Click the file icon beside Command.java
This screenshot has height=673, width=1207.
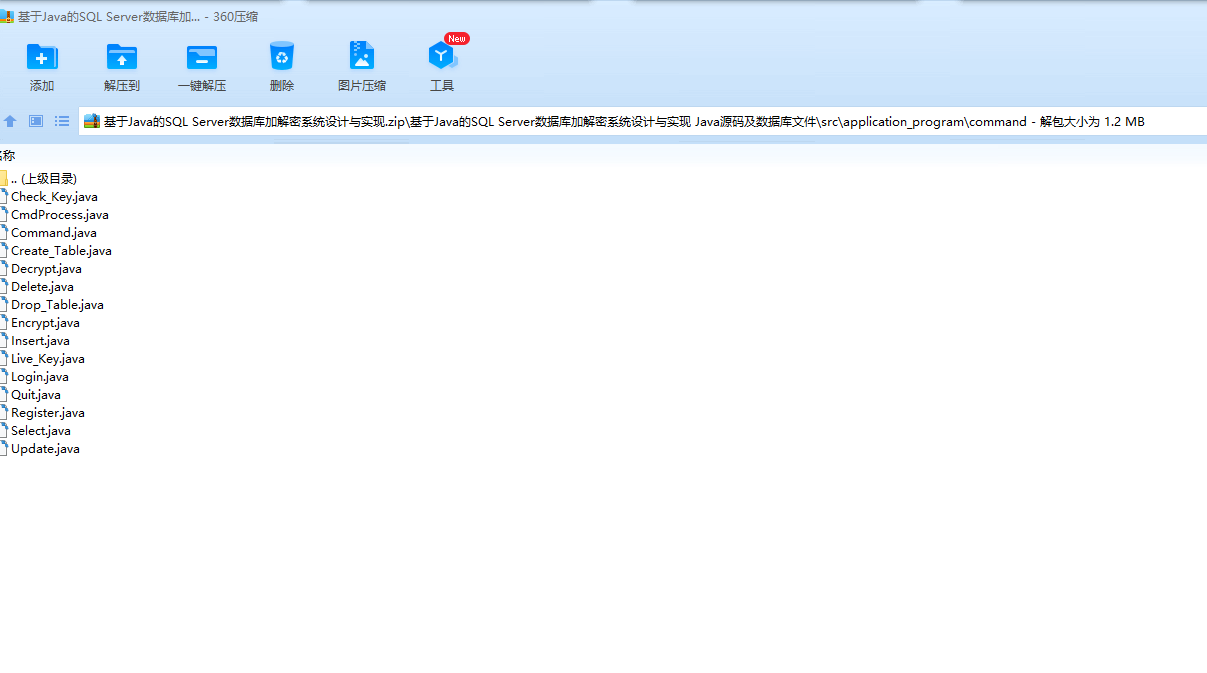point(3,233)
